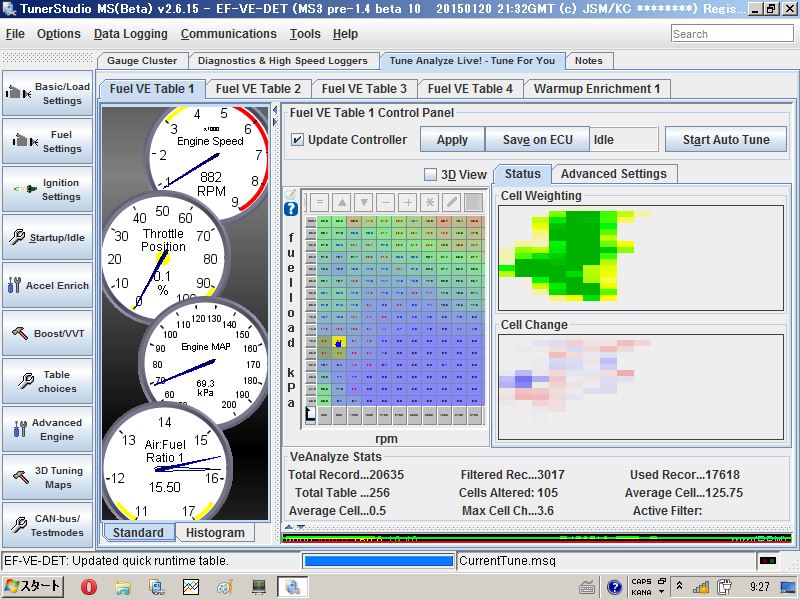Viewport: 800px width, 600px height.
Task: Open Startup/Idle sidebar button
Action: [47, 237]
